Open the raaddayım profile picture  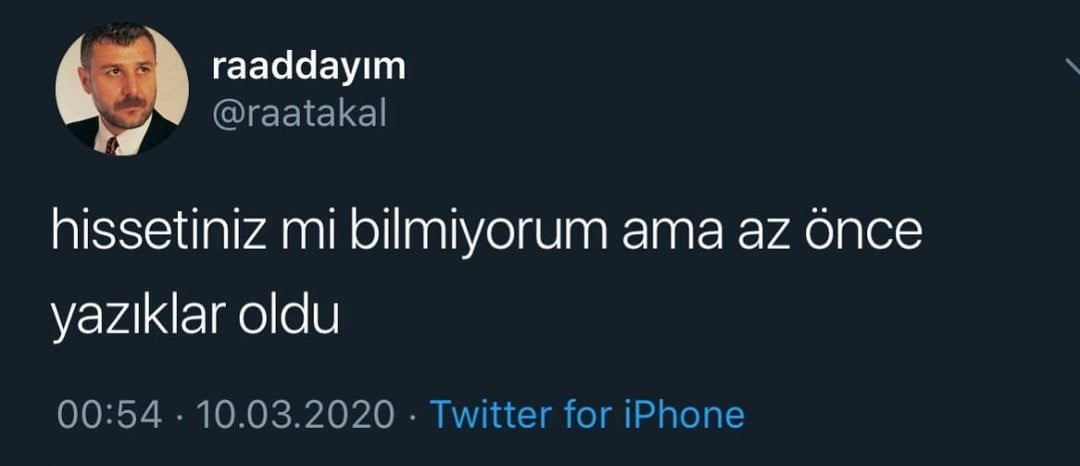click(x=122, y=89)
